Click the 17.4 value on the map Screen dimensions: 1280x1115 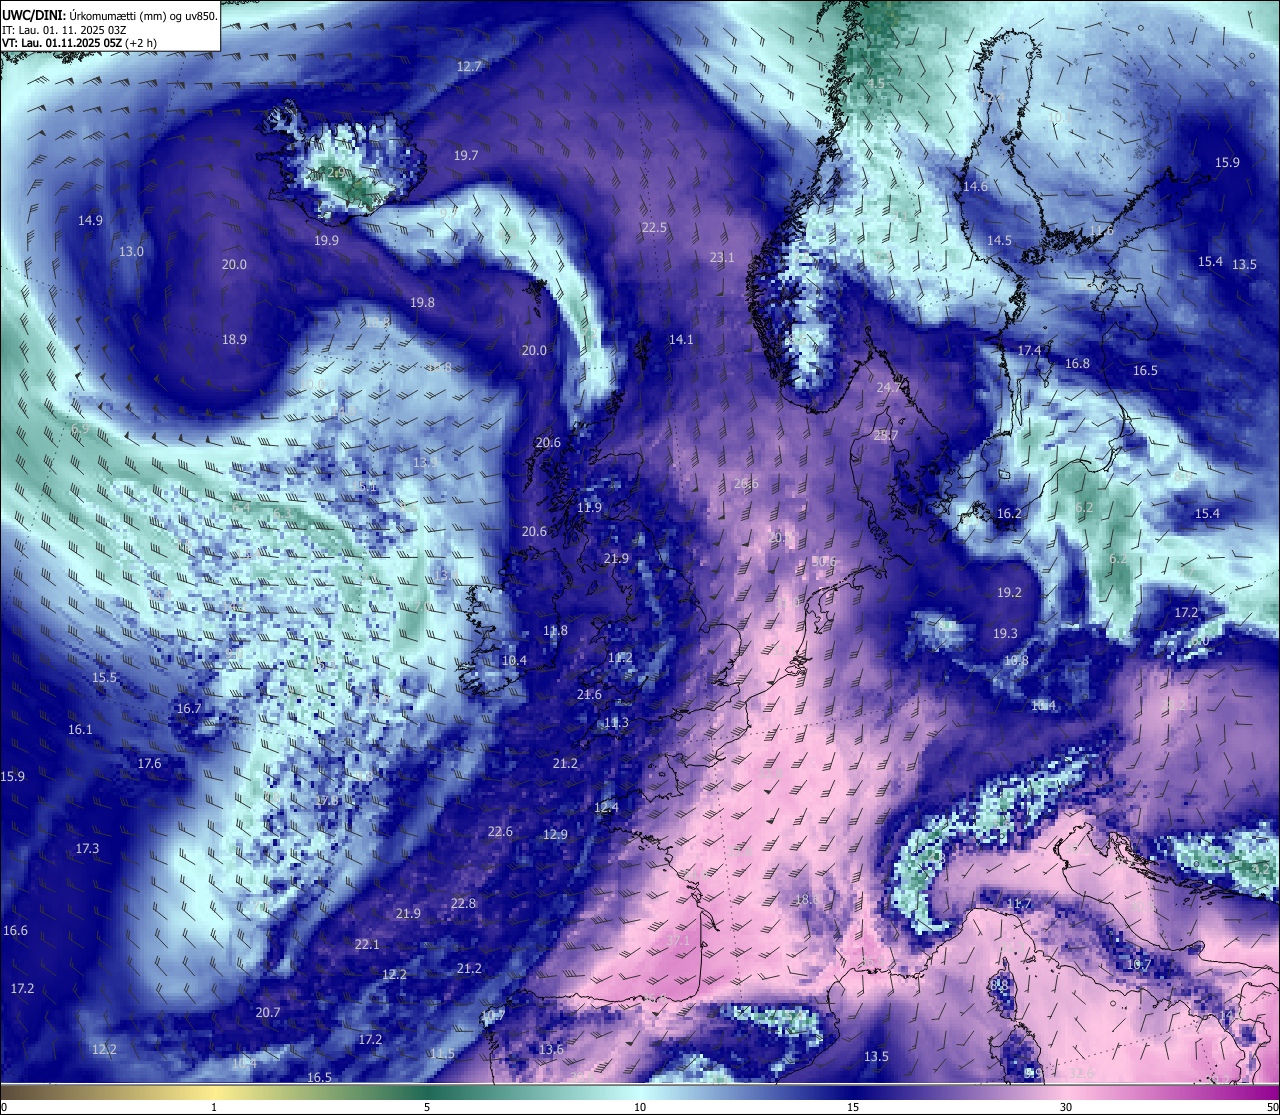(x=1029, y=351)
